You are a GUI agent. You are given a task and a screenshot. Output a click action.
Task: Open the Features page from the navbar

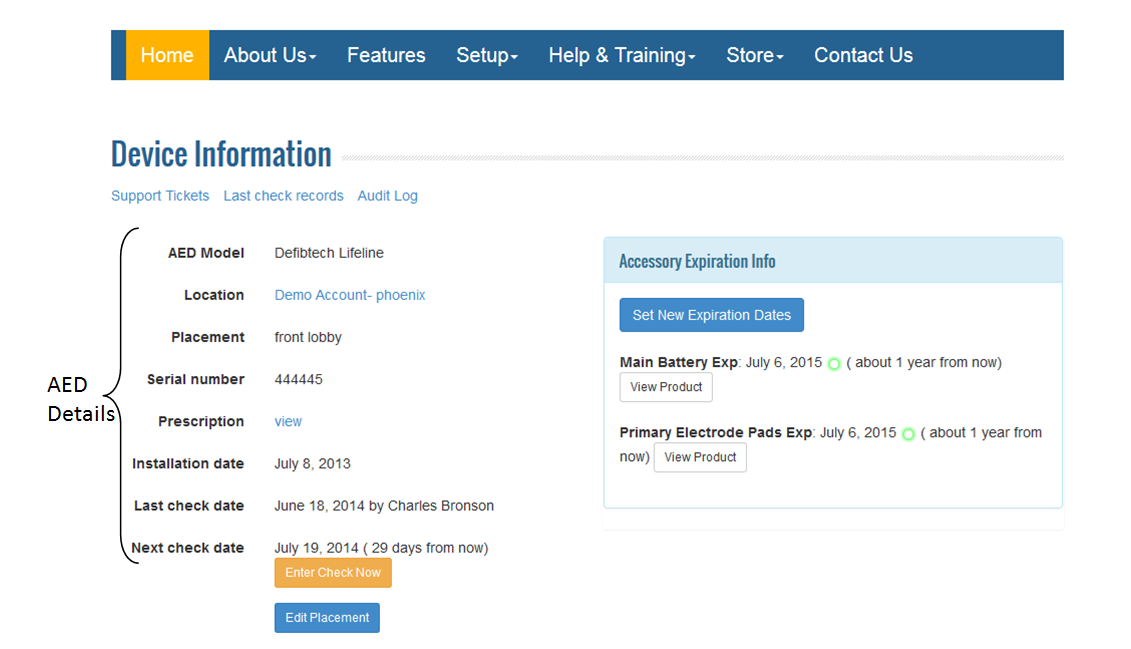pos(386,55)
